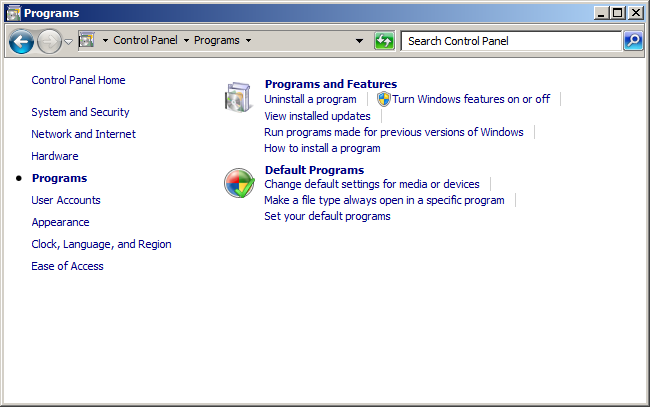The image size is (650, 407).
Task: Open Control Panel Home link
Action: point(78,80)
